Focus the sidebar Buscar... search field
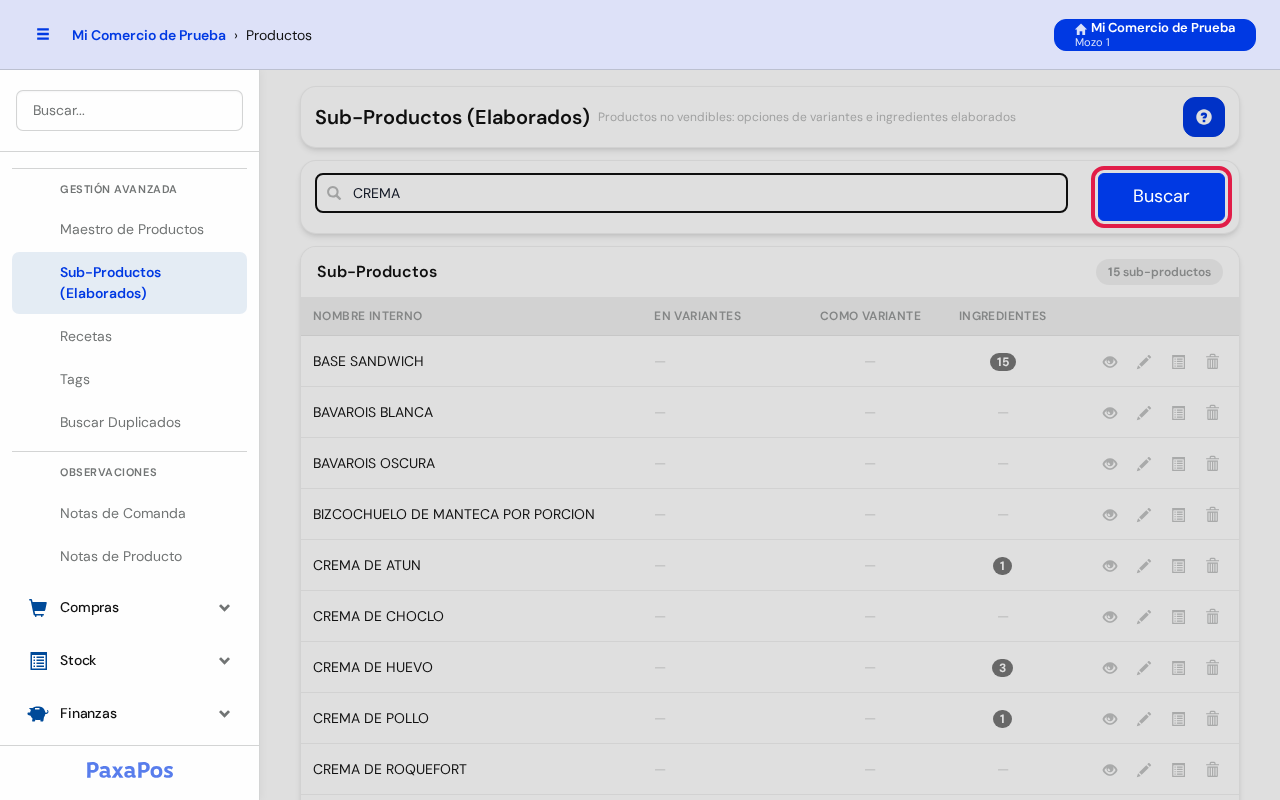This screenshot has width=1280, height=800. 129,110
